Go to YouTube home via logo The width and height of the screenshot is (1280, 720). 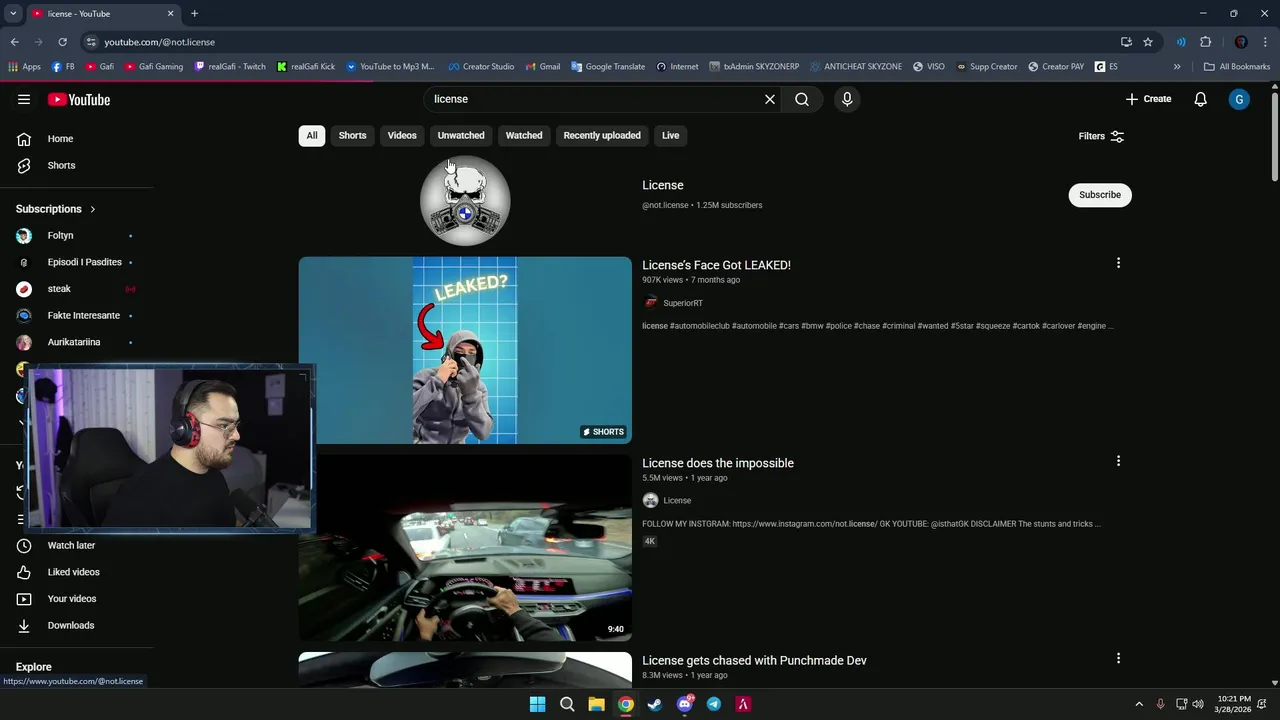(79, 99)
